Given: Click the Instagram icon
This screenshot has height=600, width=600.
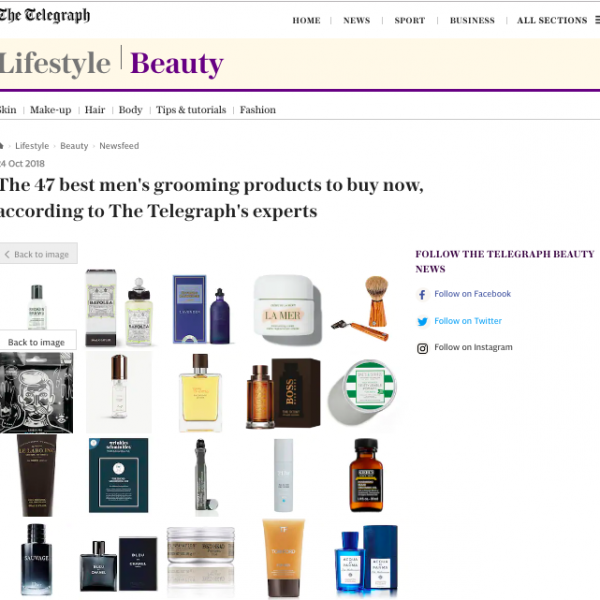Looking at the screenshot, I should pos(422,348).
